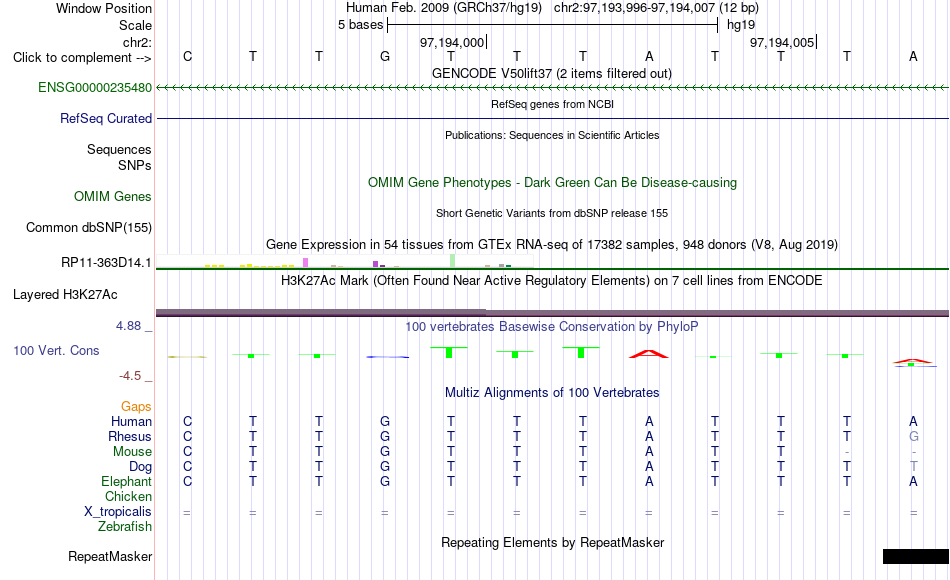Click the '5 bases' scale bar label

tap(360, 25)
